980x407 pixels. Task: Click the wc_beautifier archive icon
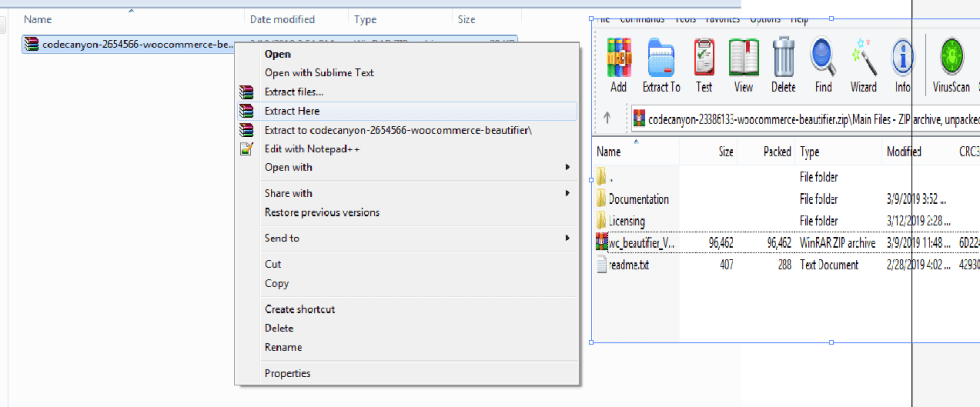[x=602, y=242]
